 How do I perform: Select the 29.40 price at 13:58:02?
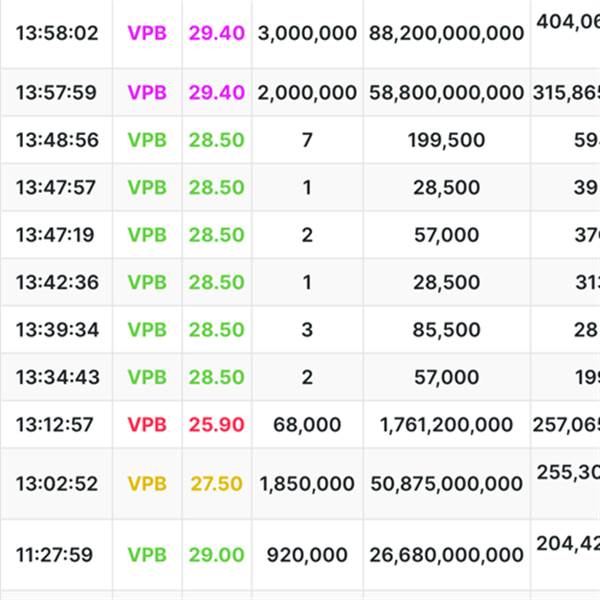click(x=216, y=33)
